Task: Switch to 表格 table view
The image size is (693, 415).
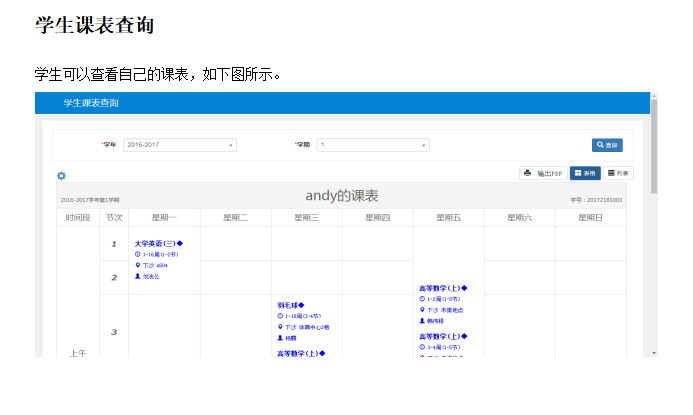Action: (585, 173)
